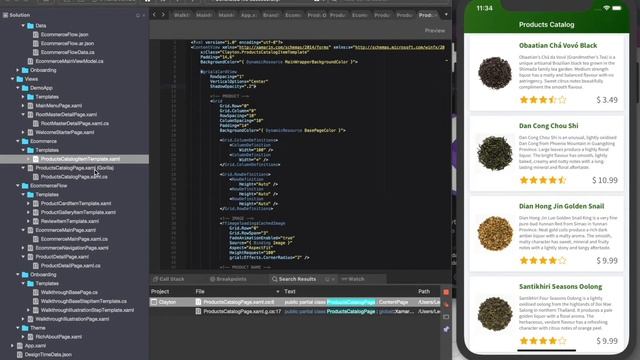Tap the Dan Cong Chou Shi tea image
Screen dimensions: 640x360
495,153
